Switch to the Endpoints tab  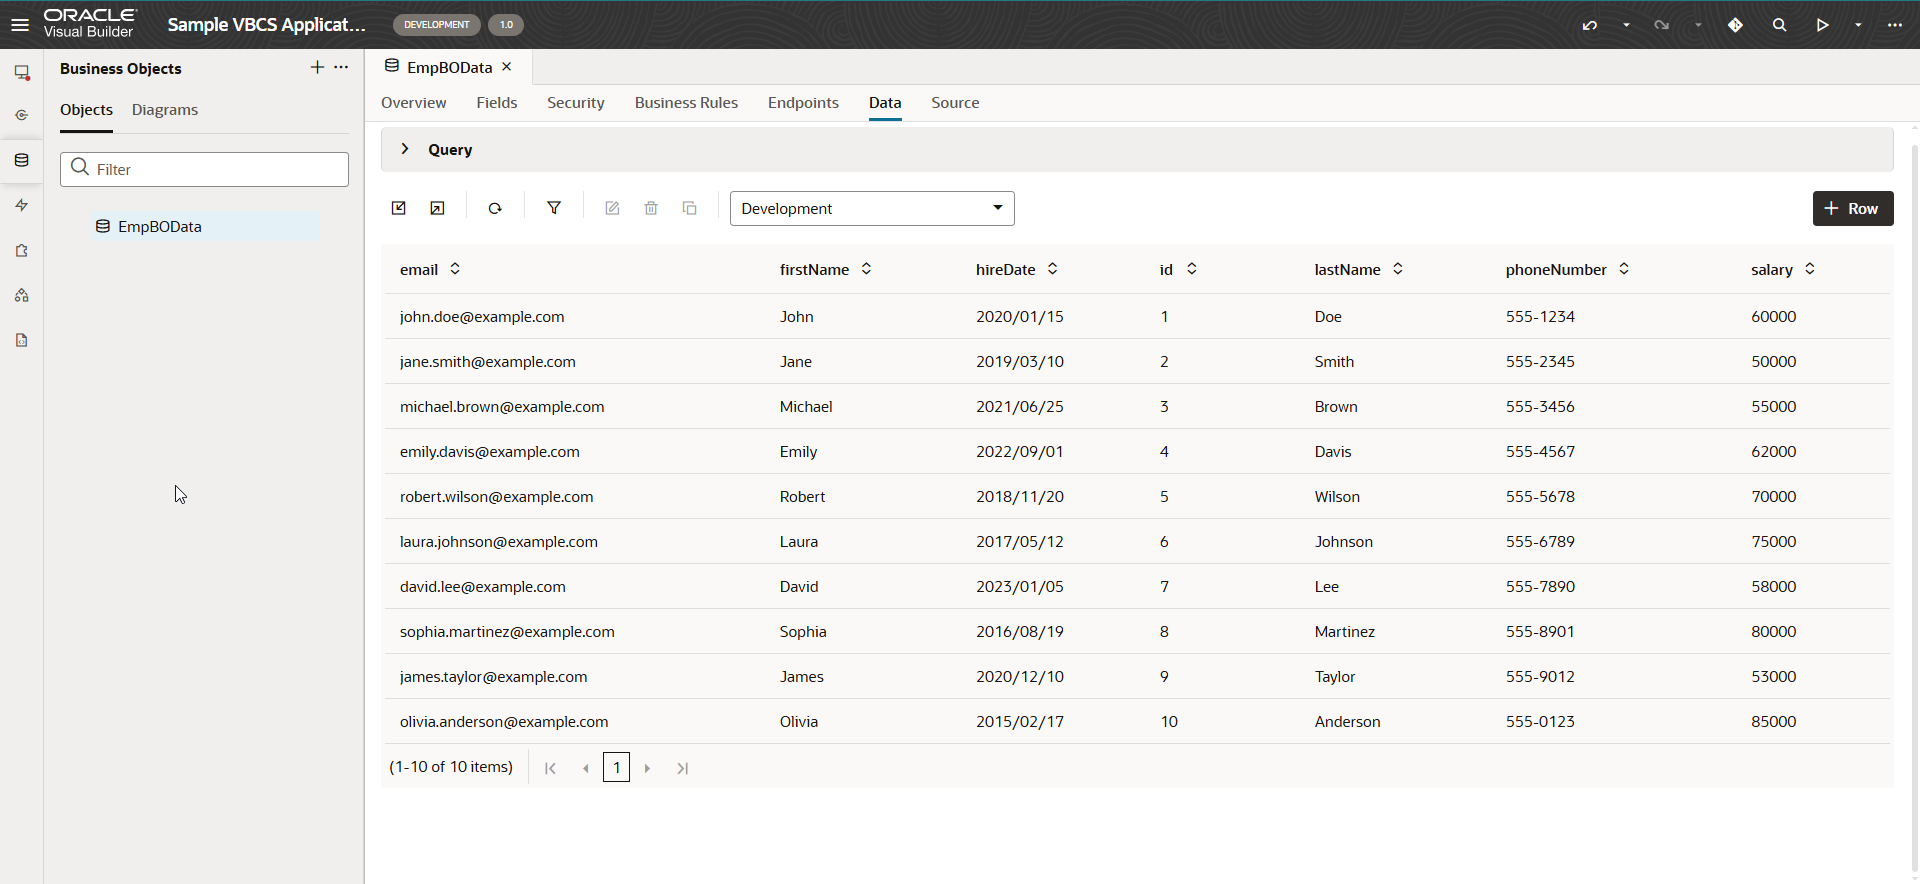coord(803,103)
